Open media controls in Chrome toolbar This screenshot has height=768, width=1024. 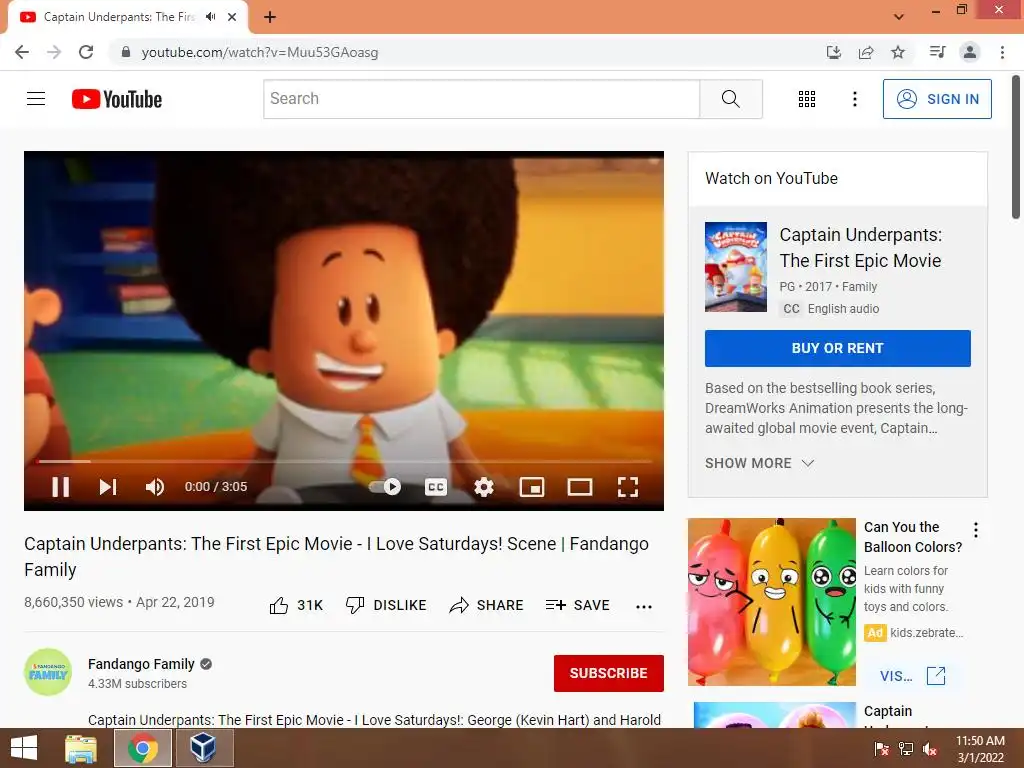[937, 52]
